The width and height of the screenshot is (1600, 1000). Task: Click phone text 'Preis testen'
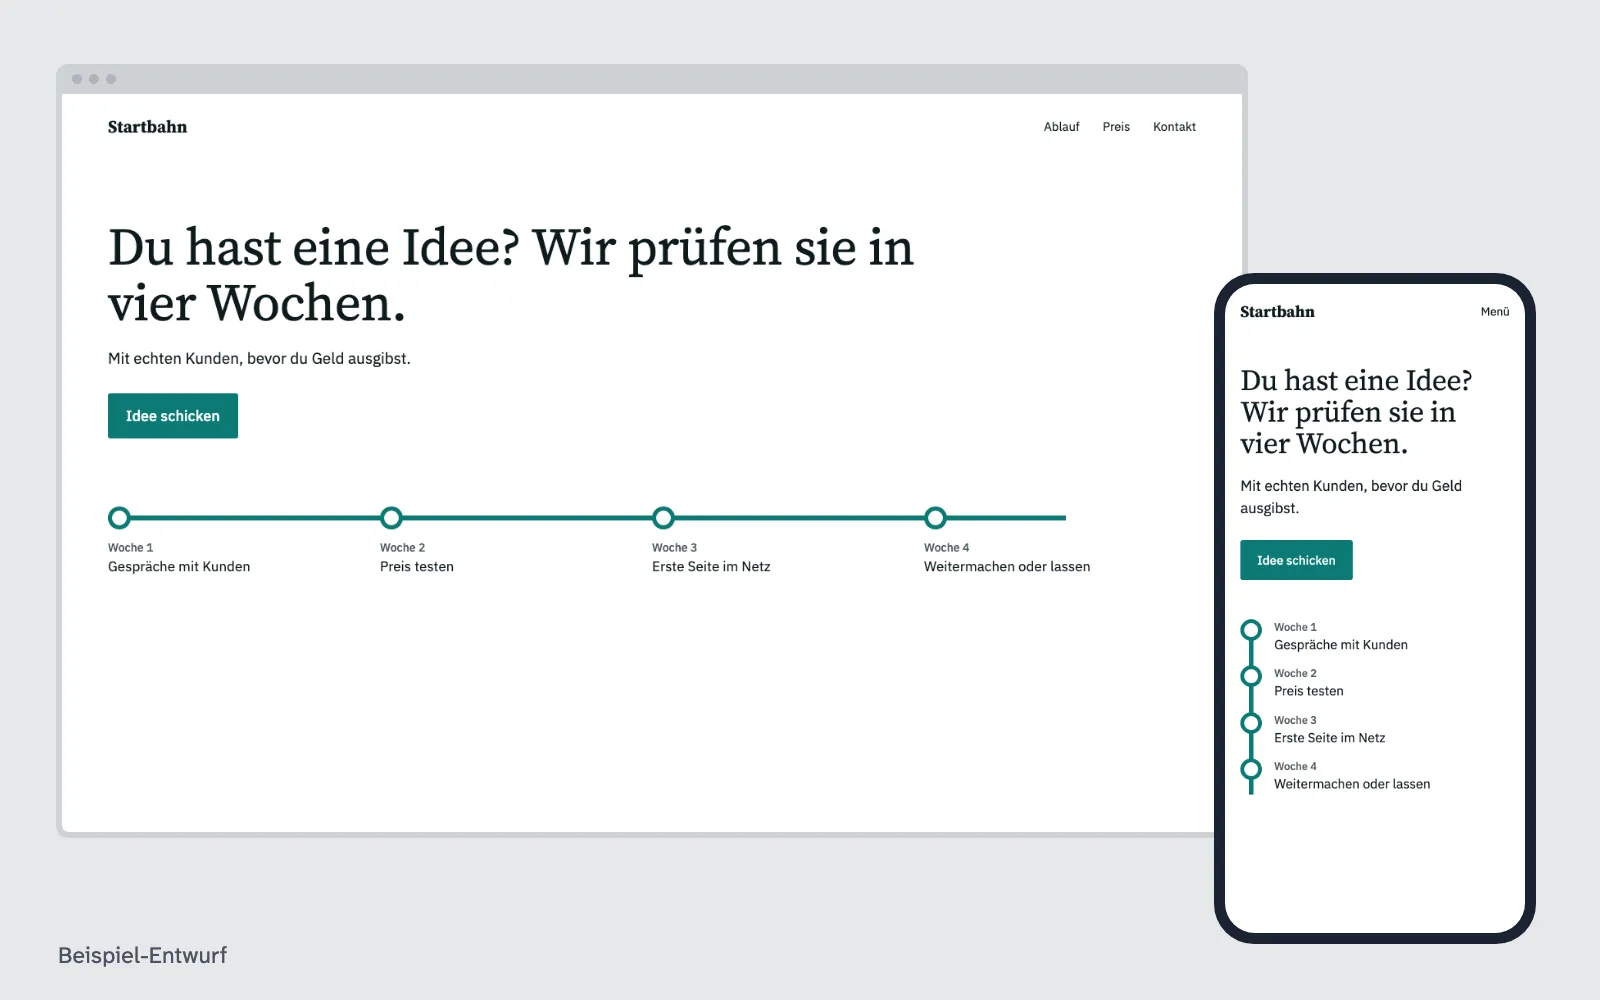click(1309, 691)
